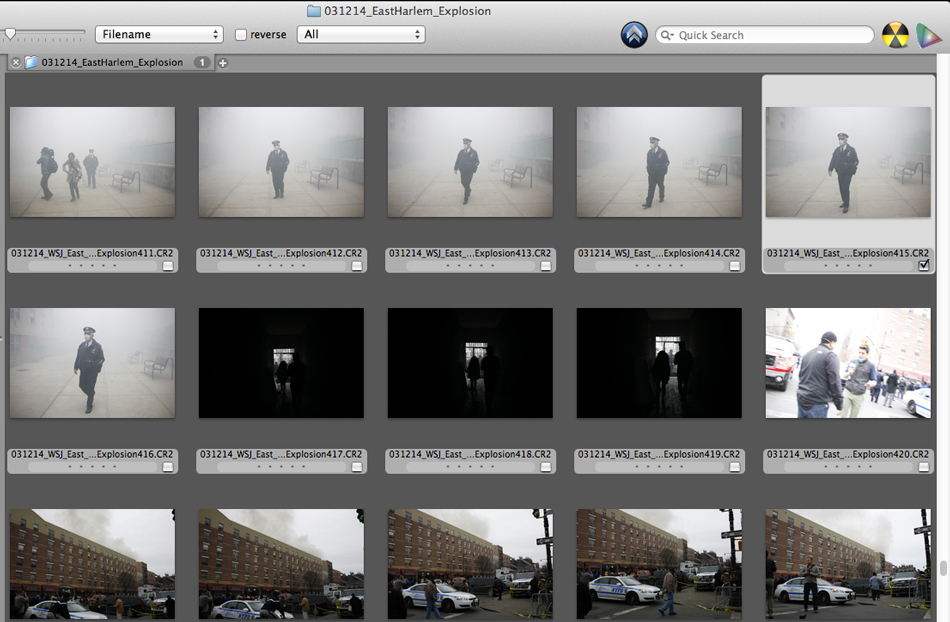950x622 pixels.
Task: Tag photo Explosion411.CR2 with its checkbox
Action: (168, 266)
